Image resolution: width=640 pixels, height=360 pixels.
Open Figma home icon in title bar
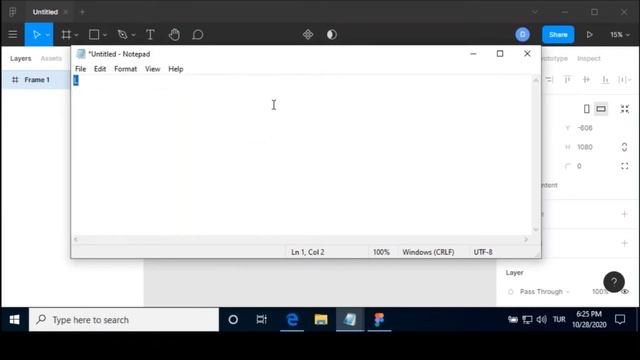coord(13,12)
